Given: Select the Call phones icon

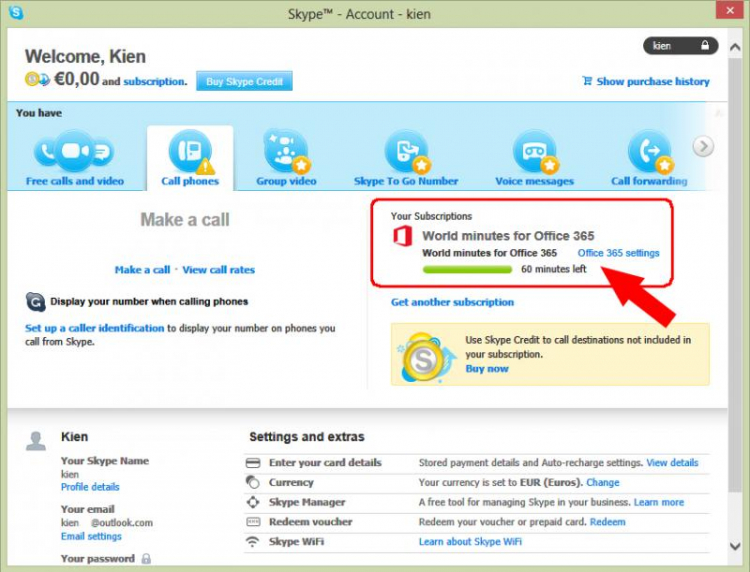Looking at the screenshot, I should pyautogui.click(x=190, y=151).
